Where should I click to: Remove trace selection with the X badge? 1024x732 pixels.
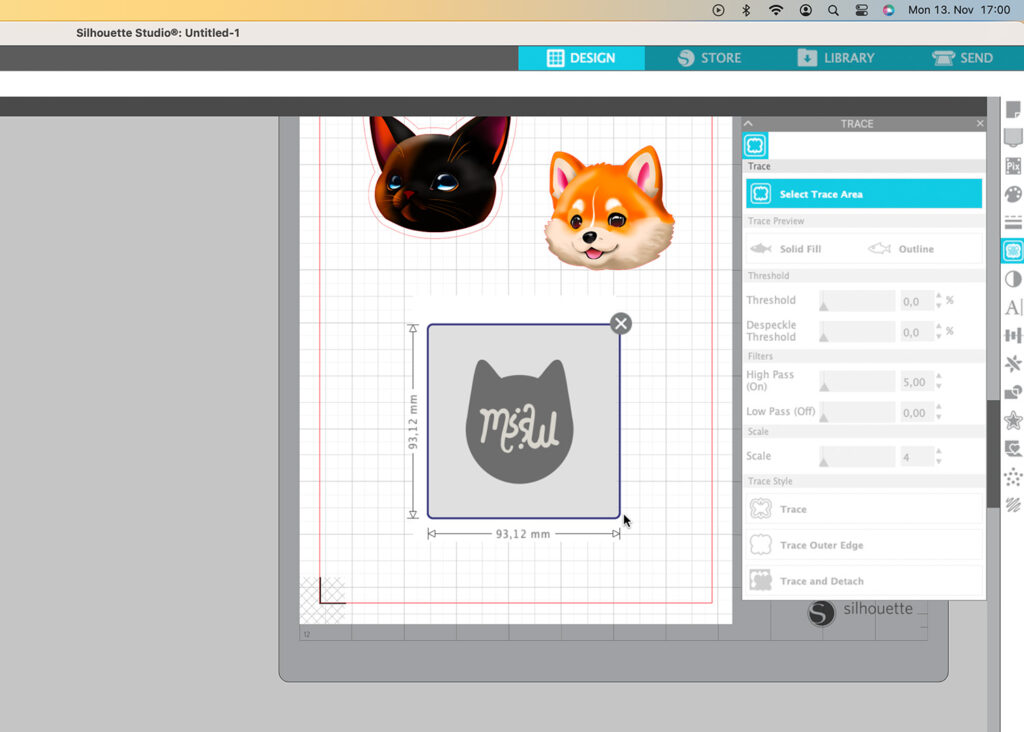pyautogui.click(x=621, y=323)
